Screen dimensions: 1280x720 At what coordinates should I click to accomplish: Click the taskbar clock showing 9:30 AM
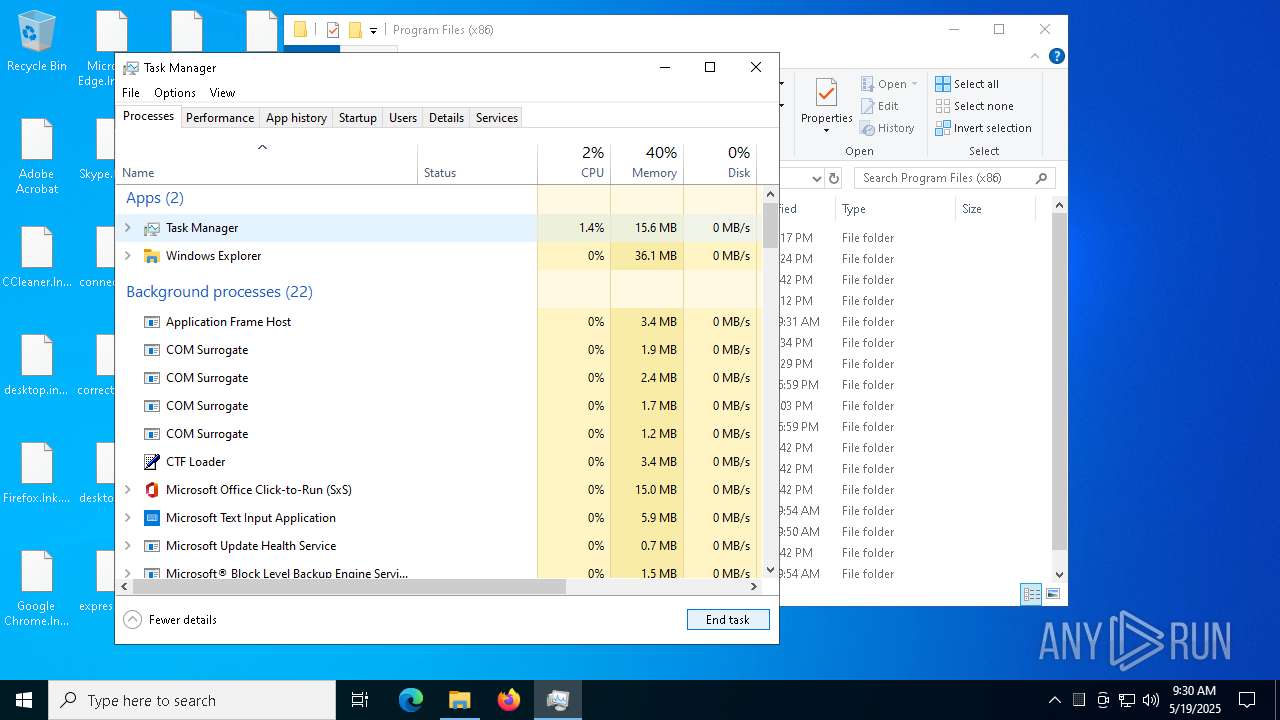click(x=1196, y=700)
